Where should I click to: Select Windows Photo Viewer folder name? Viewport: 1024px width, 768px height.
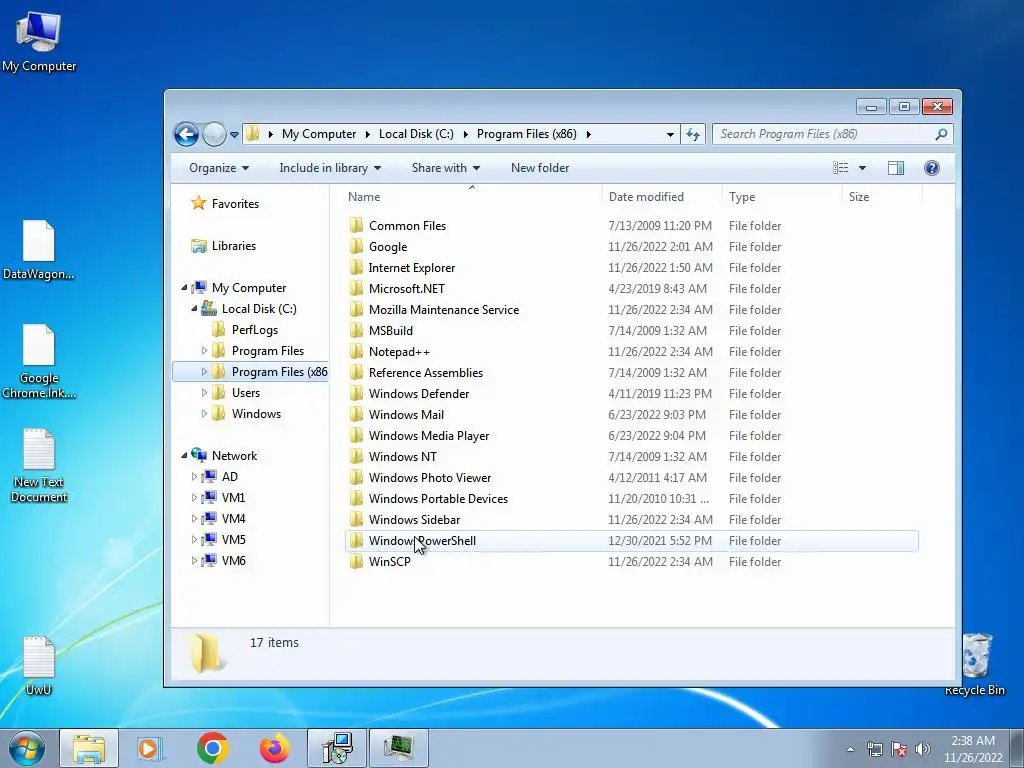pos(430,477)
